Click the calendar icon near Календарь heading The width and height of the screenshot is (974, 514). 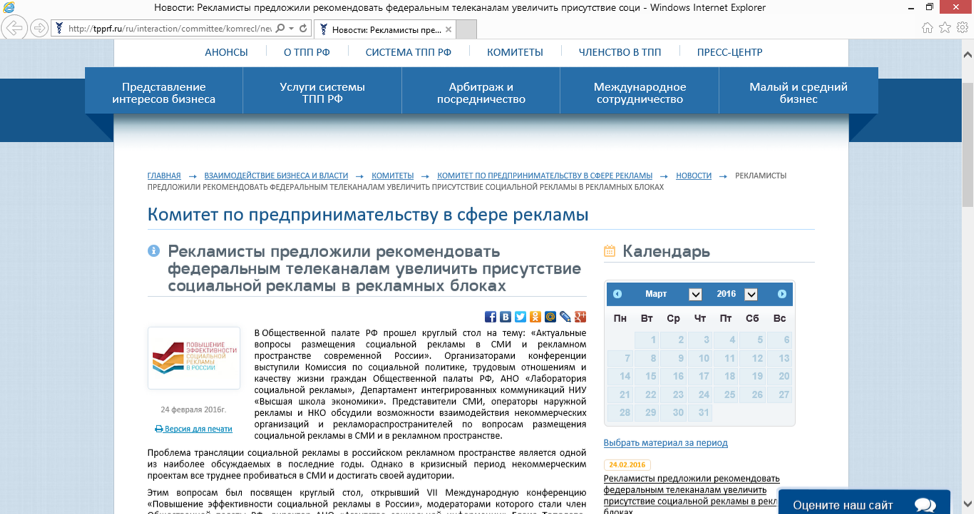(609, 251)
